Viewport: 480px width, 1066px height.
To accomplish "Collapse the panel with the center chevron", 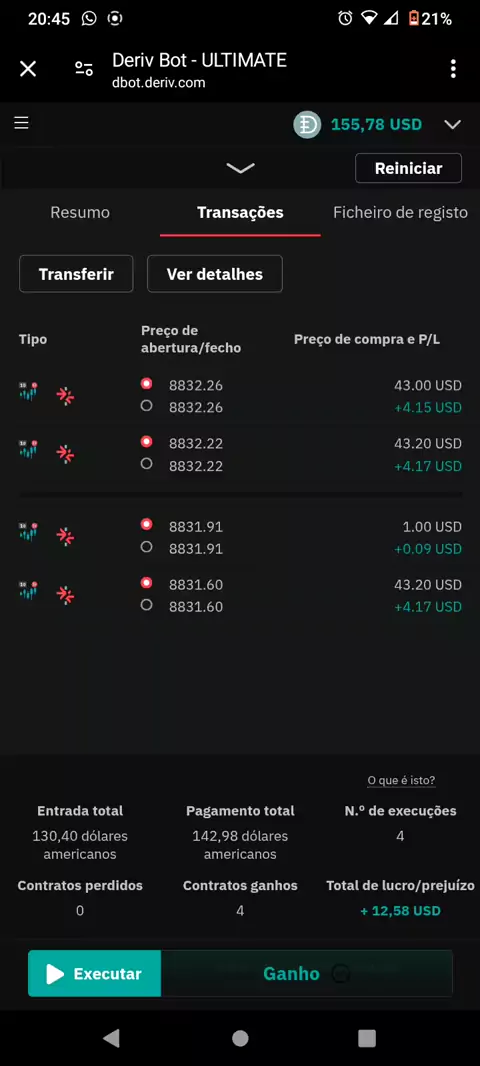I will click(240, 168).
